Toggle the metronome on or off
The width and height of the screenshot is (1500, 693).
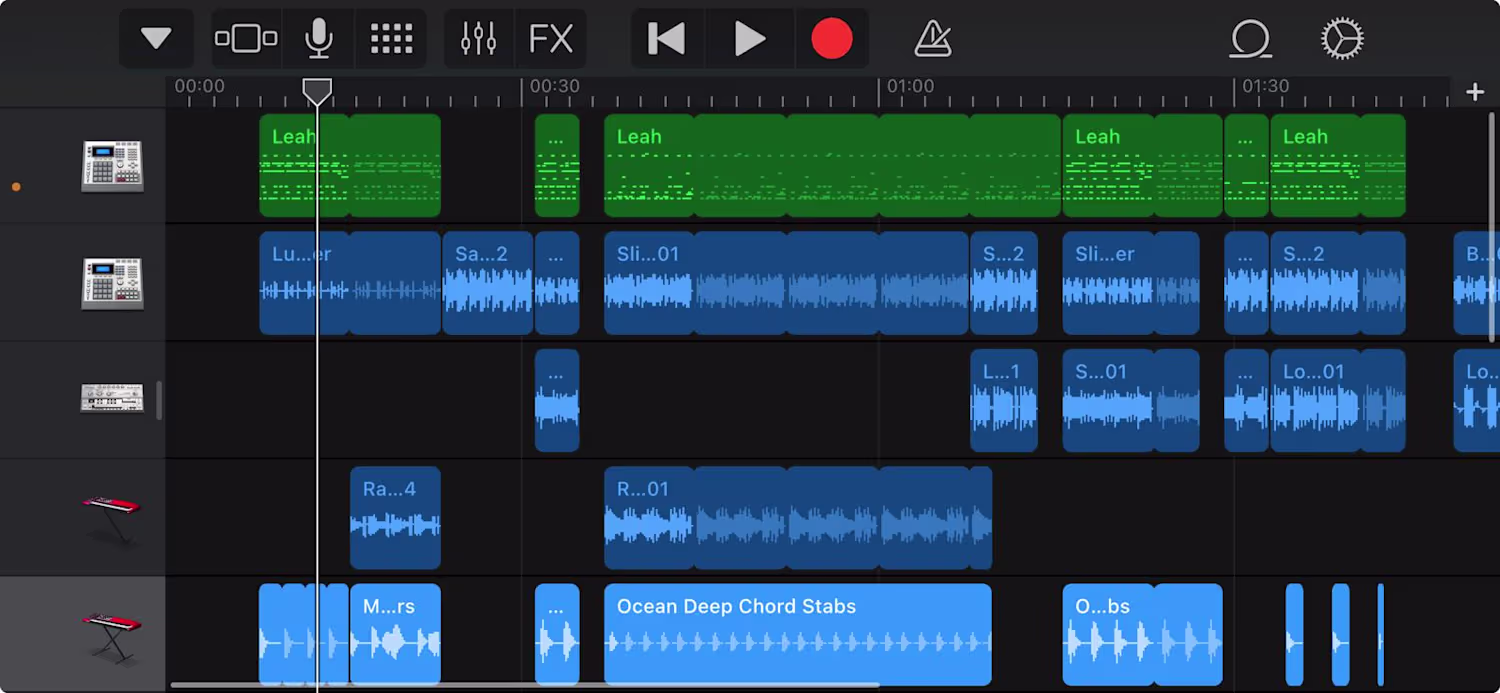(x=932, y=39)
